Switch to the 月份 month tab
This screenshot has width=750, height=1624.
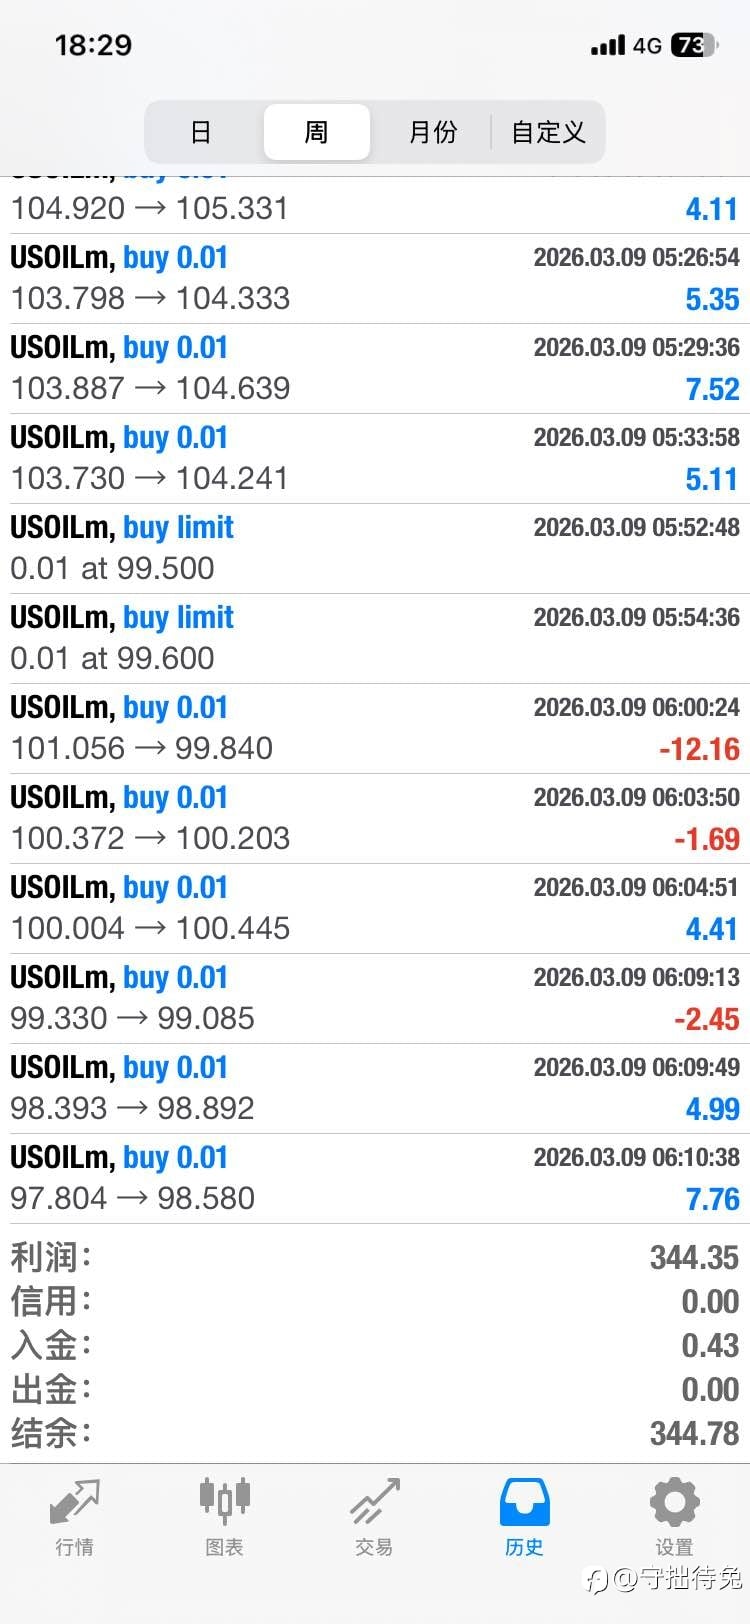coord(433,132)
